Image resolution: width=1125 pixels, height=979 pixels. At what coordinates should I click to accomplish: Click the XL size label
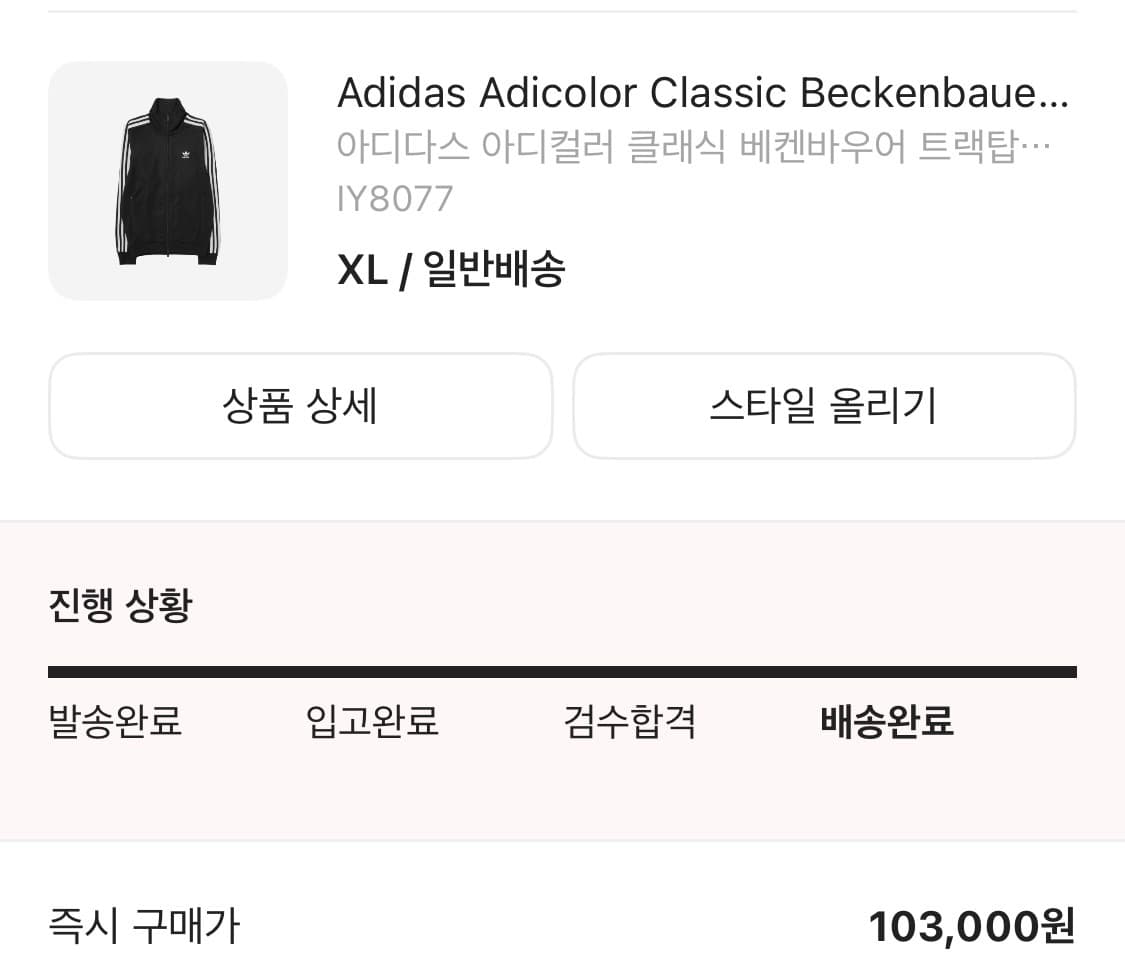click(362, 270)
